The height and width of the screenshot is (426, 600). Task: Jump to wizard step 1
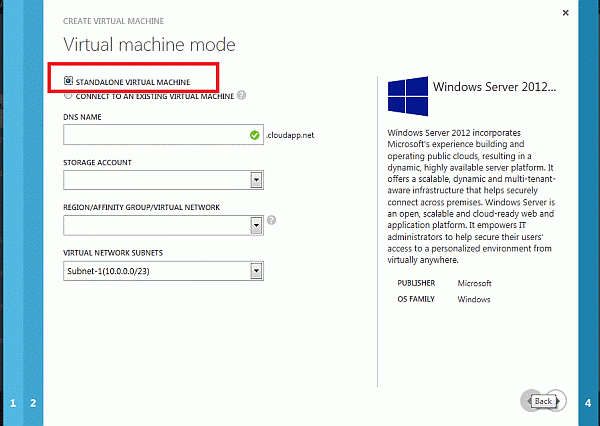point(13,403)
